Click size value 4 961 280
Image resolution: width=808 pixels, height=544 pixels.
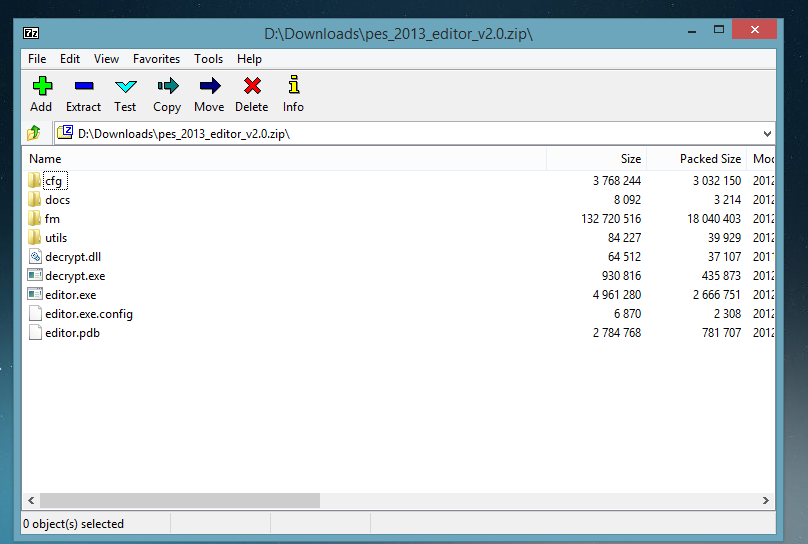click(x=617, y=295)
